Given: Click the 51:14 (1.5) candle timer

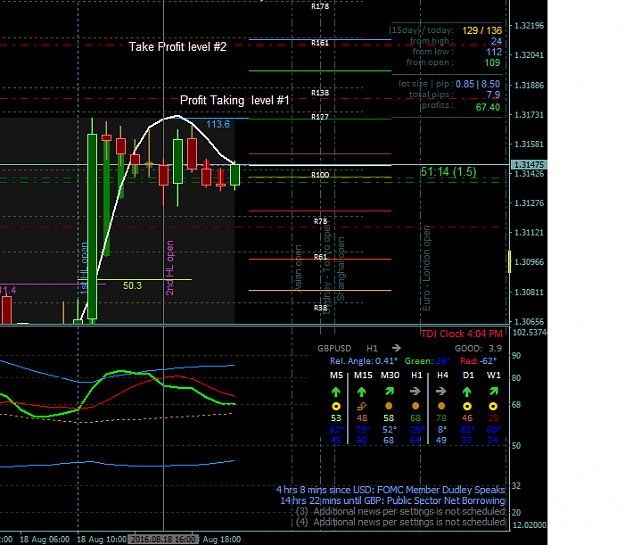Looking at the screenshot, I should point(448,172).
